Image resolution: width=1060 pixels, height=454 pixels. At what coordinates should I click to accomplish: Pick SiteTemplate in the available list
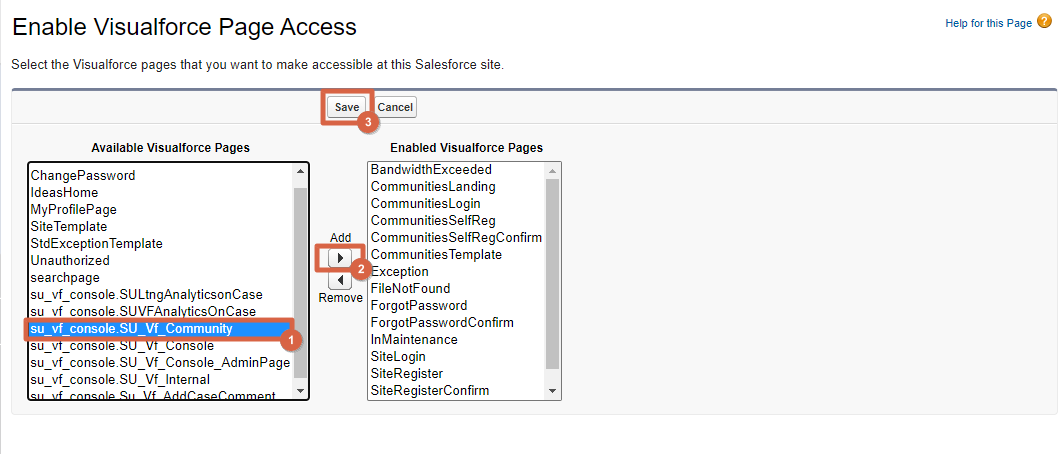pyautogui.click(x=69, y=227)
